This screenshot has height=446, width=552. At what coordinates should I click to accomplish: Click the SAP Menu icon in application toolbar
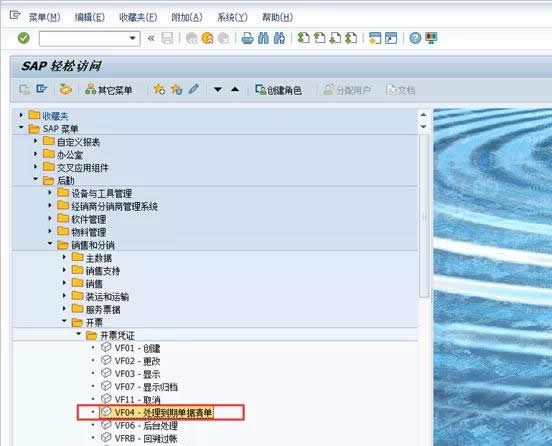(42, 89)
